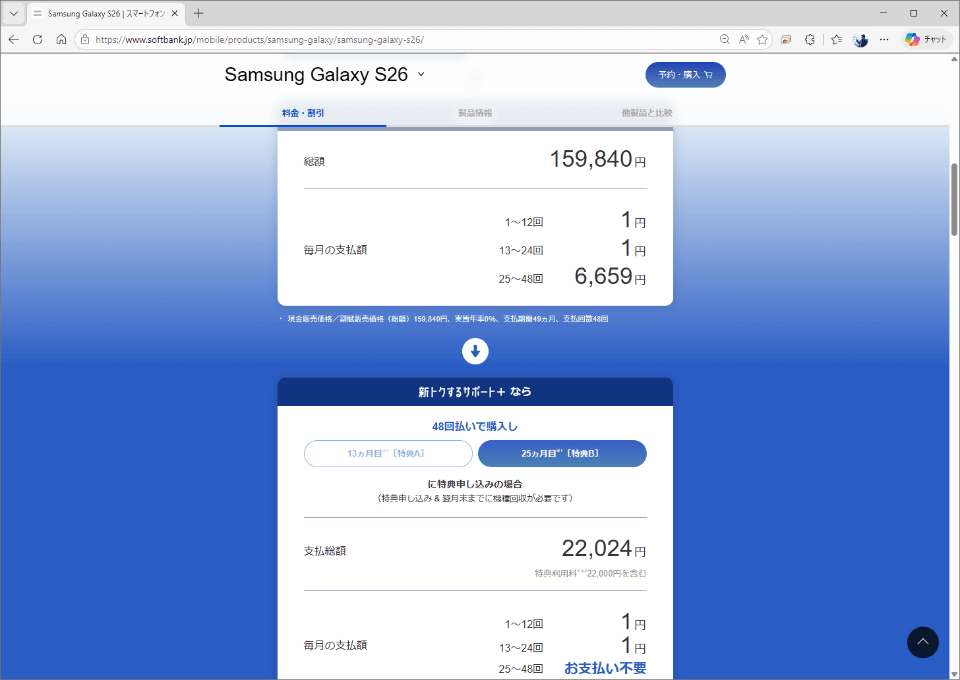Click the に特典申し込みの場合 text
The height and width of the screenshot is (680, 960).
[x=475, y=484]
